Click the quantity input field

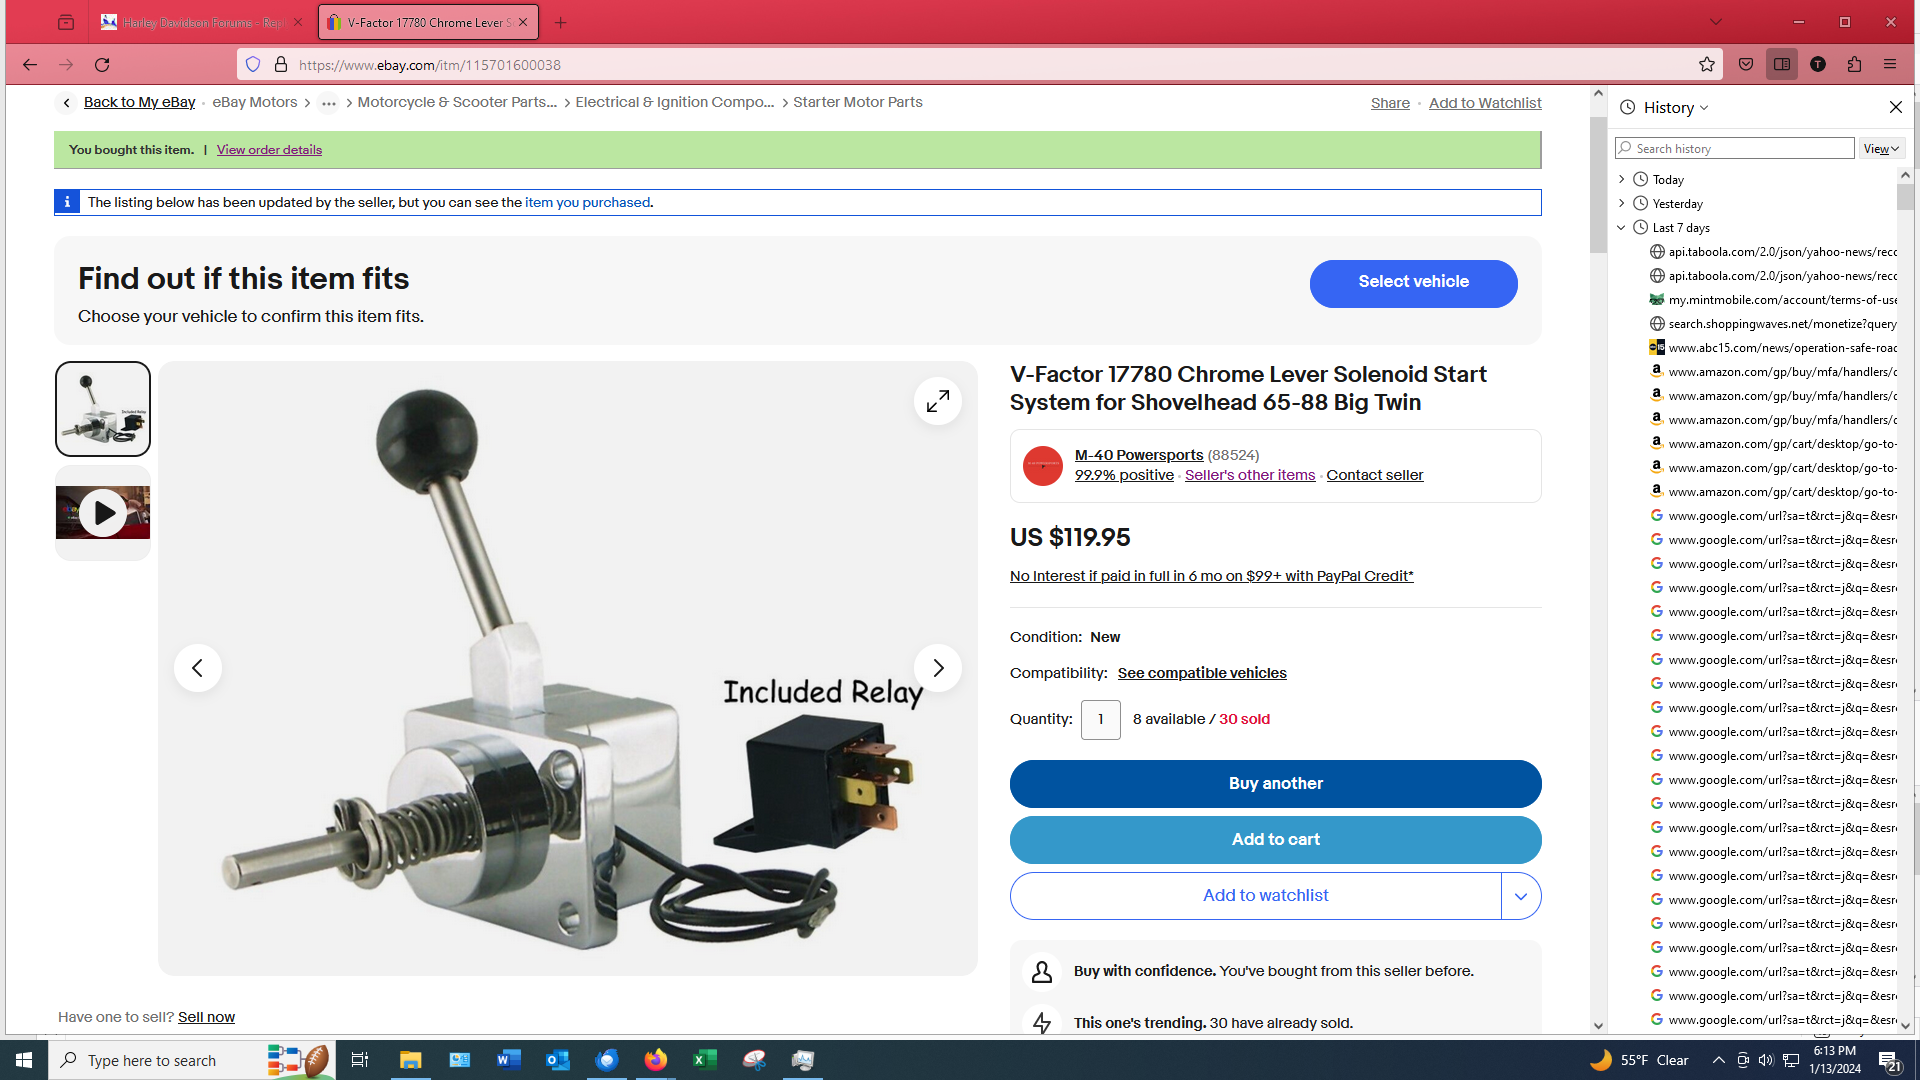click(x=1100, y=720)
